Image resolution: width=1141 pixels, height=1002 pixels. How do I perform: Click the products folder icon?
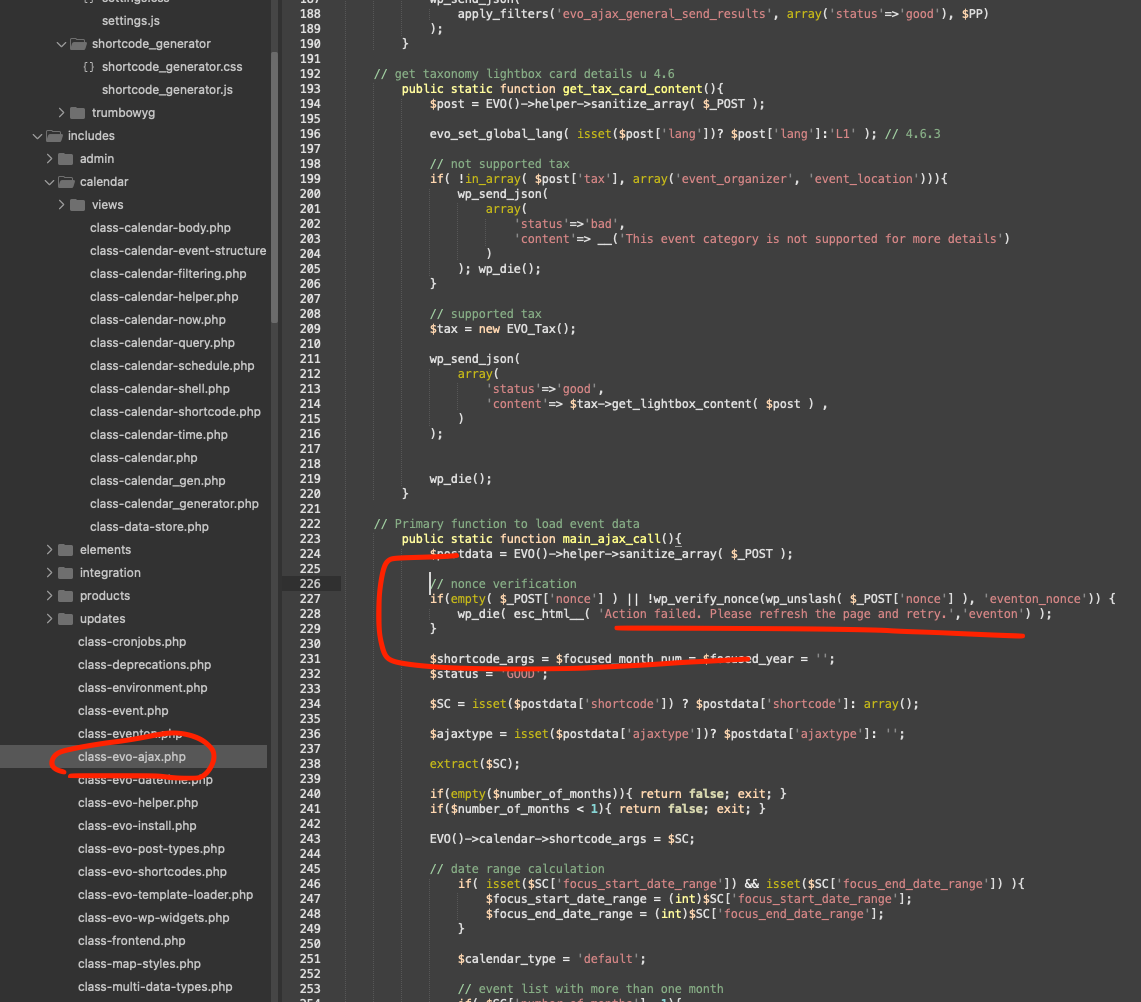(66, 596)
